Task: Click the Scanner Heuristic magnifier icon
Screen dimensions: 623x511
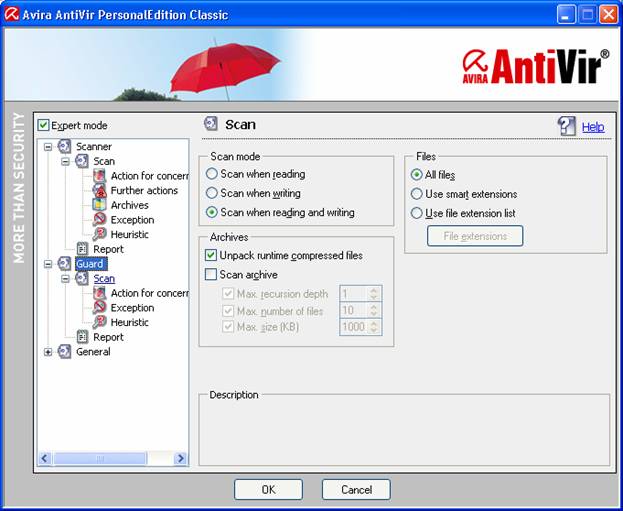Action: [x=99, y=234]
